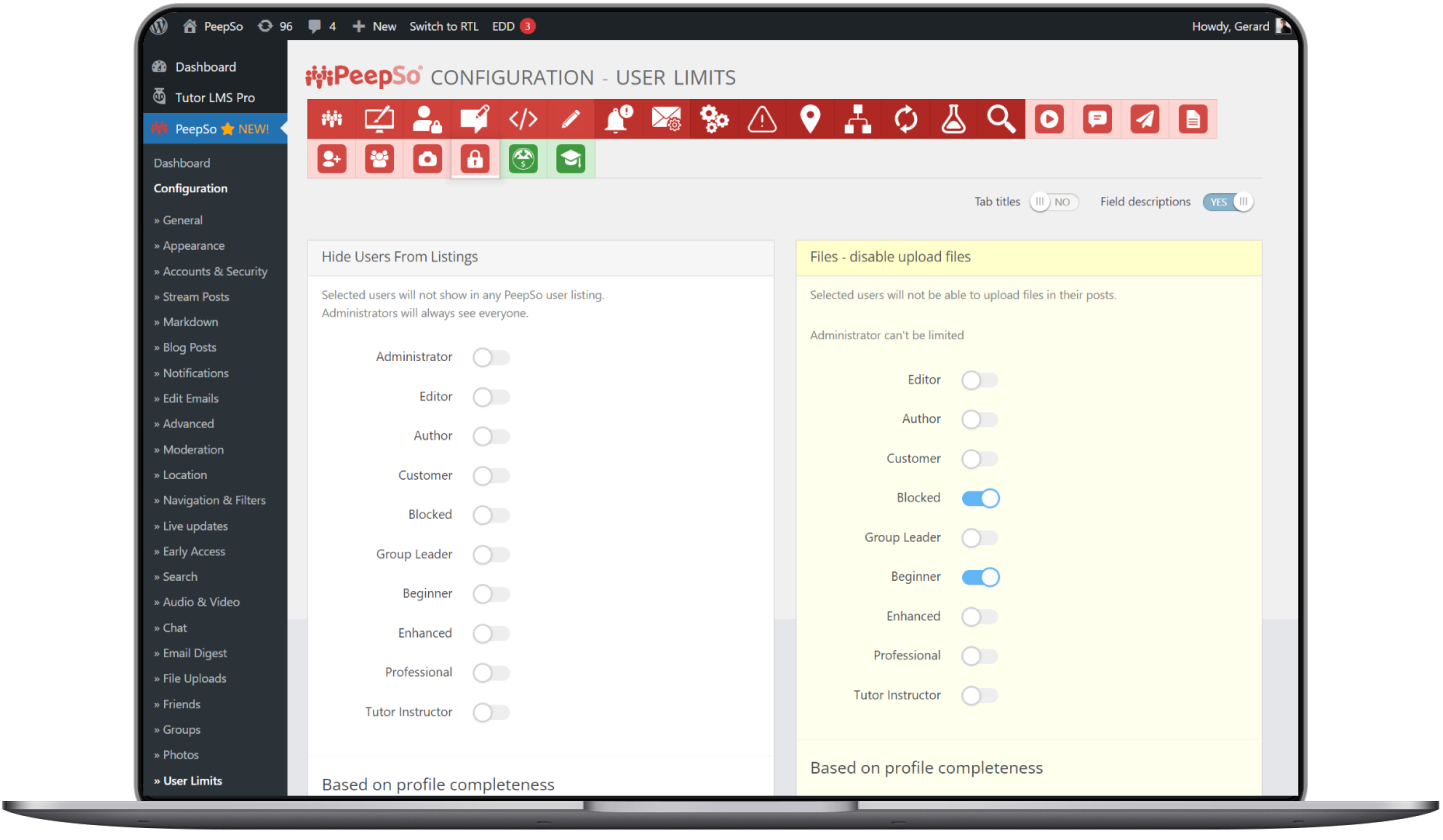Click the Accounts & Security person-lock icon

(x=427, y=118)
